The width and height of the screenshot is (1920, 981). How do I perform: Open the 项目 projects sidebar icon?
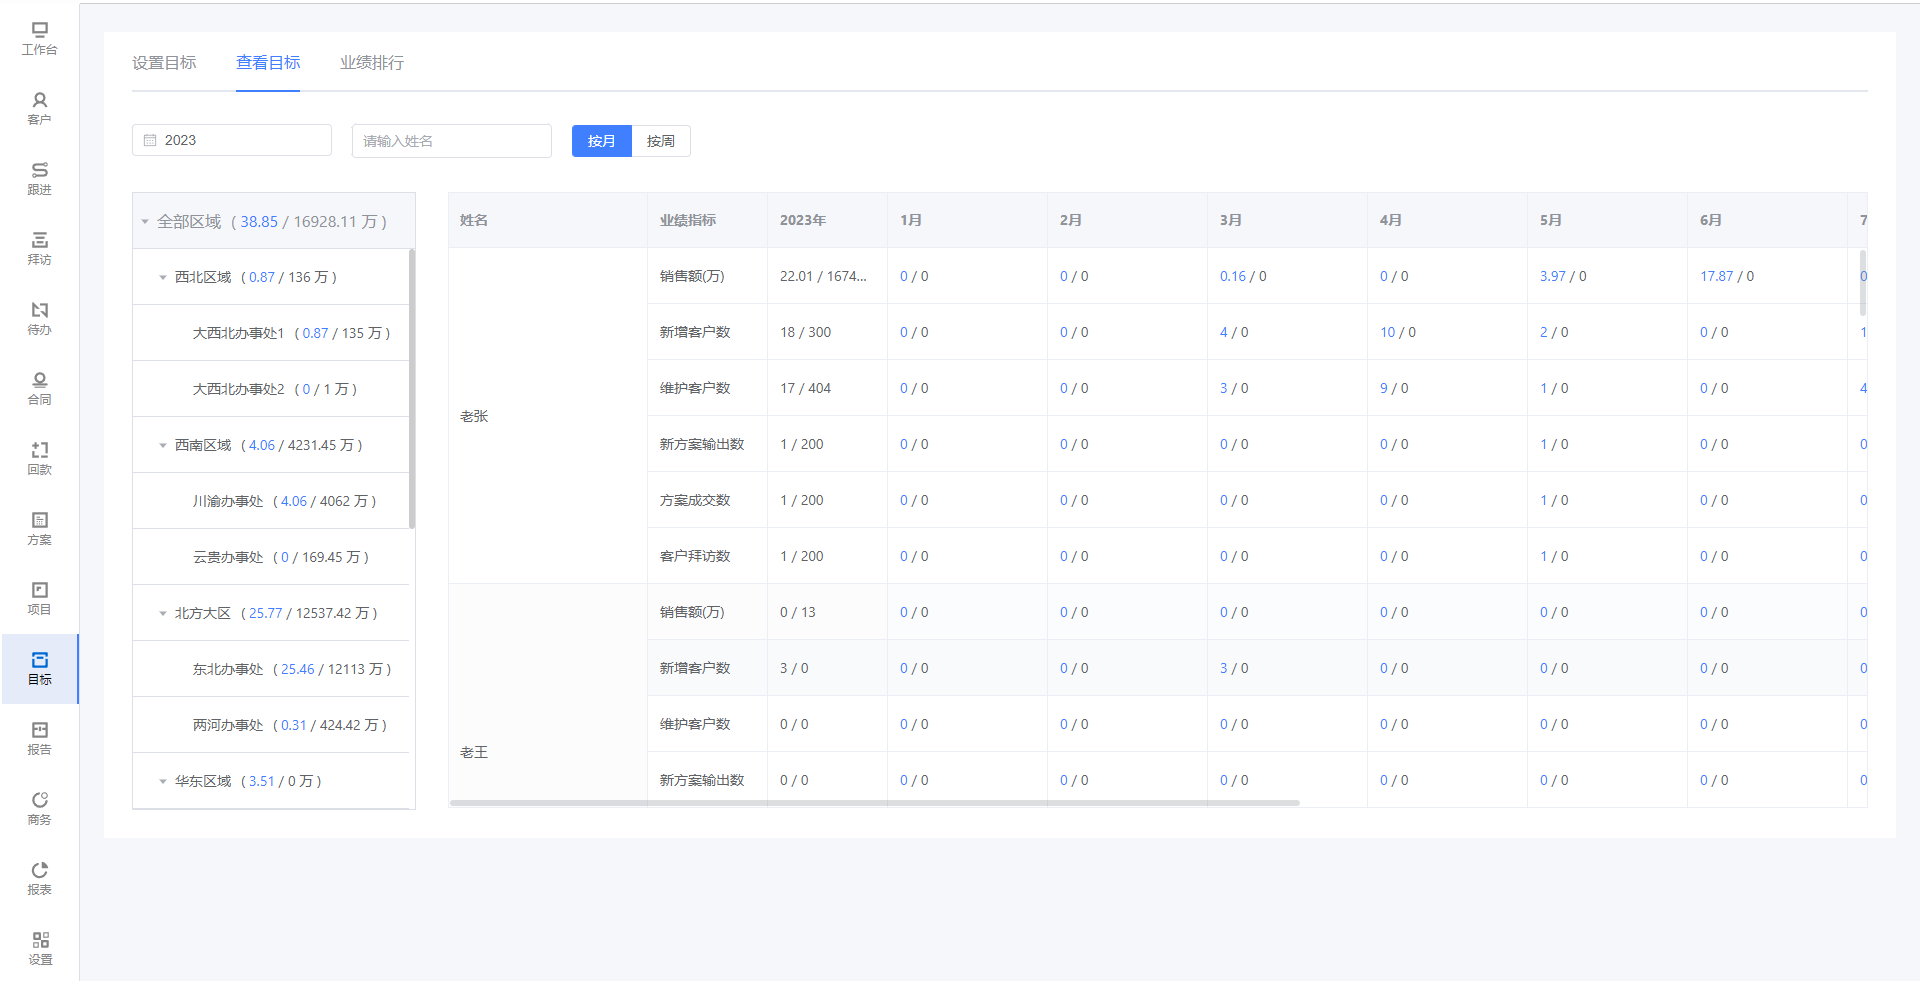tap(40, 598)
